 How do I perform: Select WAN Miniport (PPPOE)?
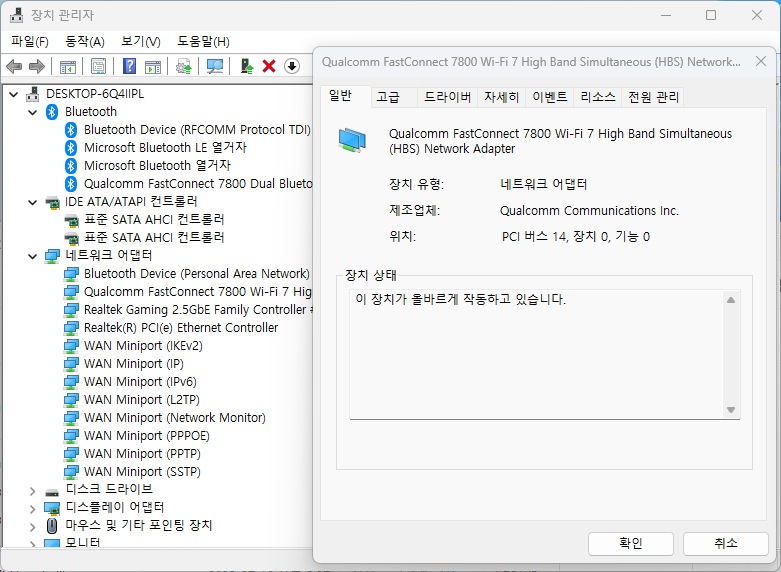point(146,436)
